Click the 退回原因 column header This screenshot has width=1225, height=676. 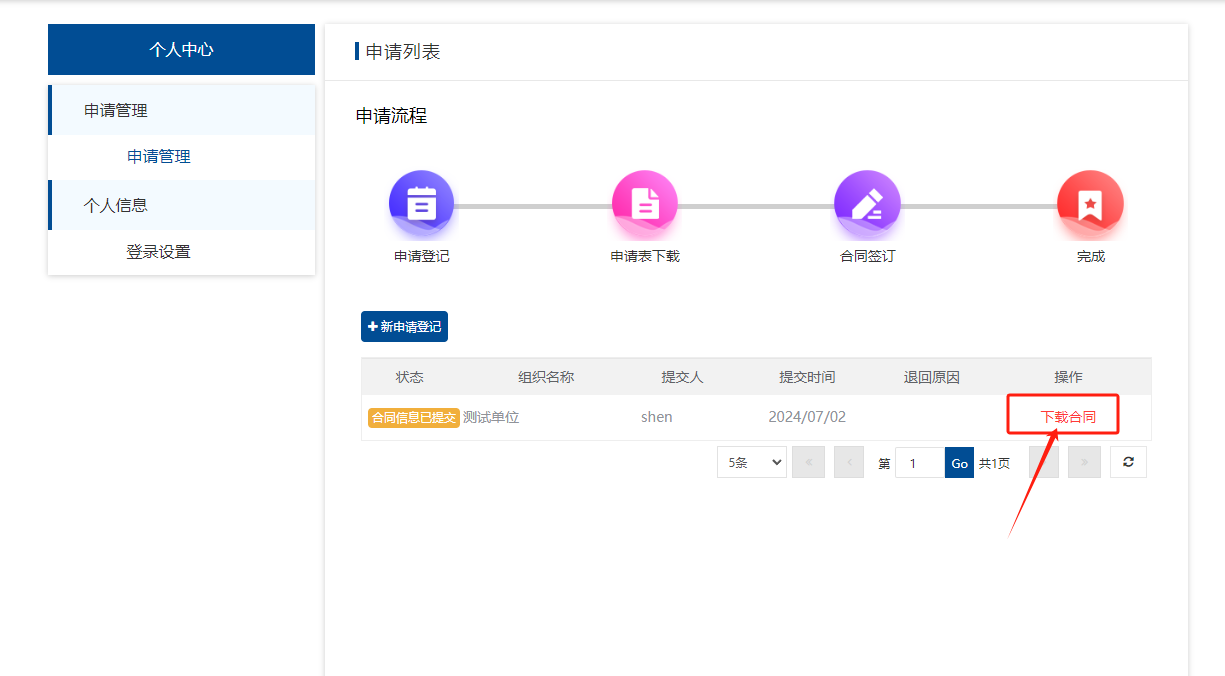(x=932, y=377)
